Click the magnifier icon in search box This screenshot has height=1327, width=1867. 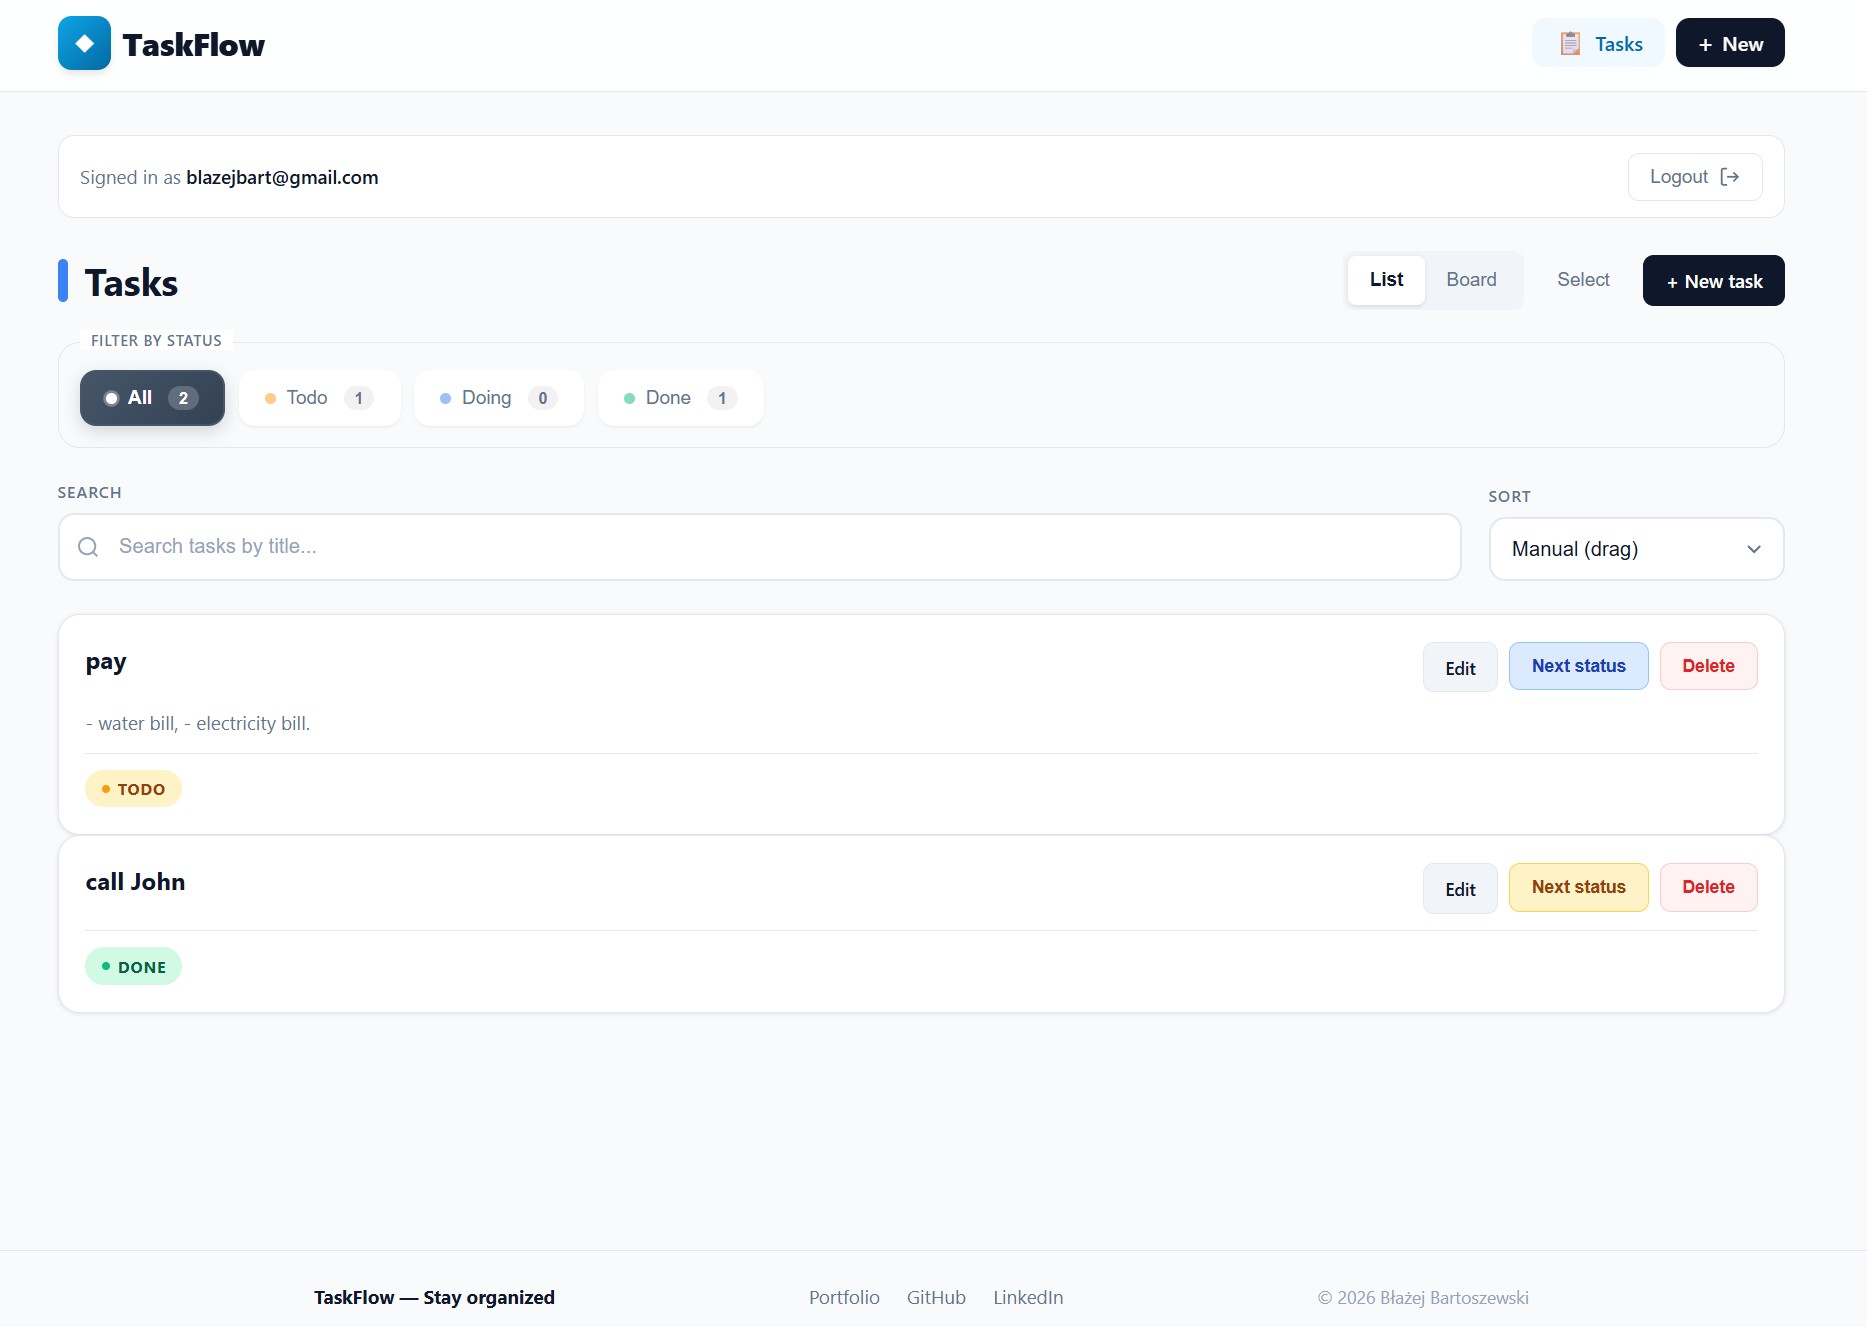pos(88,547)
